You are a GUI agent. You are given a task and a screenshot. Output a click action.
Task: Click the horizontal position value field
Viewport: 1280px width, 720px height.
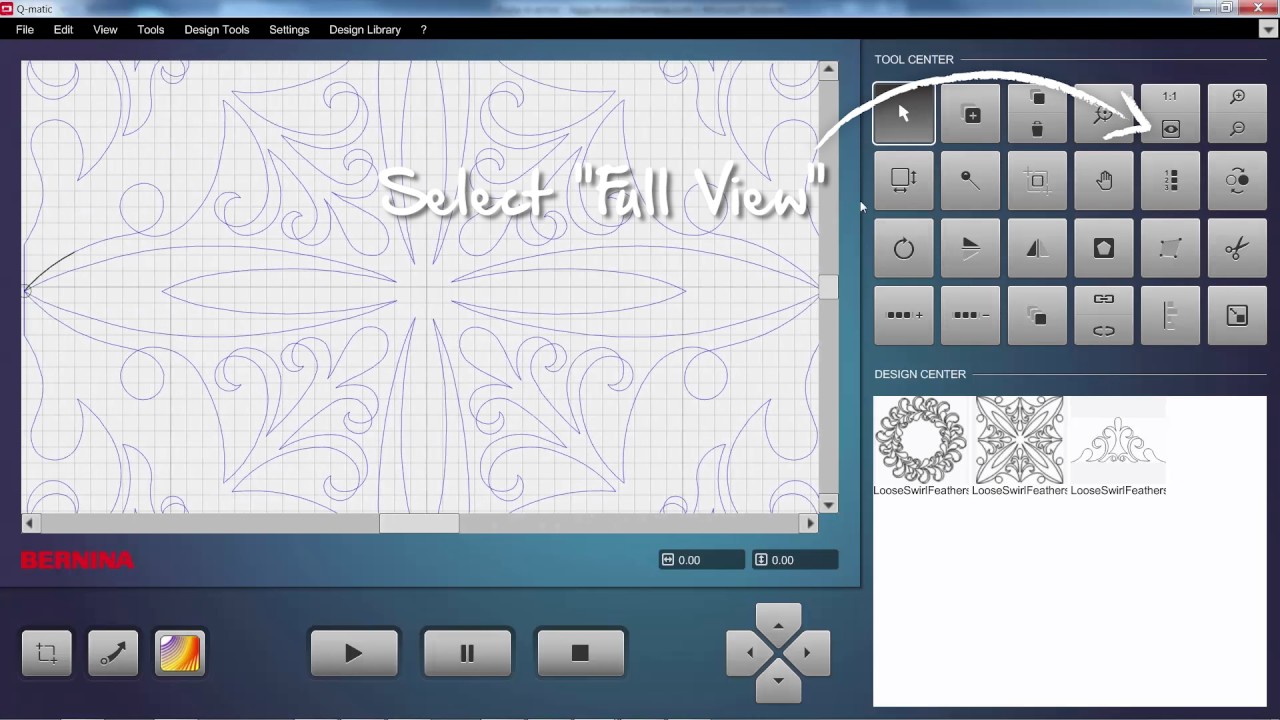[709, 560]
